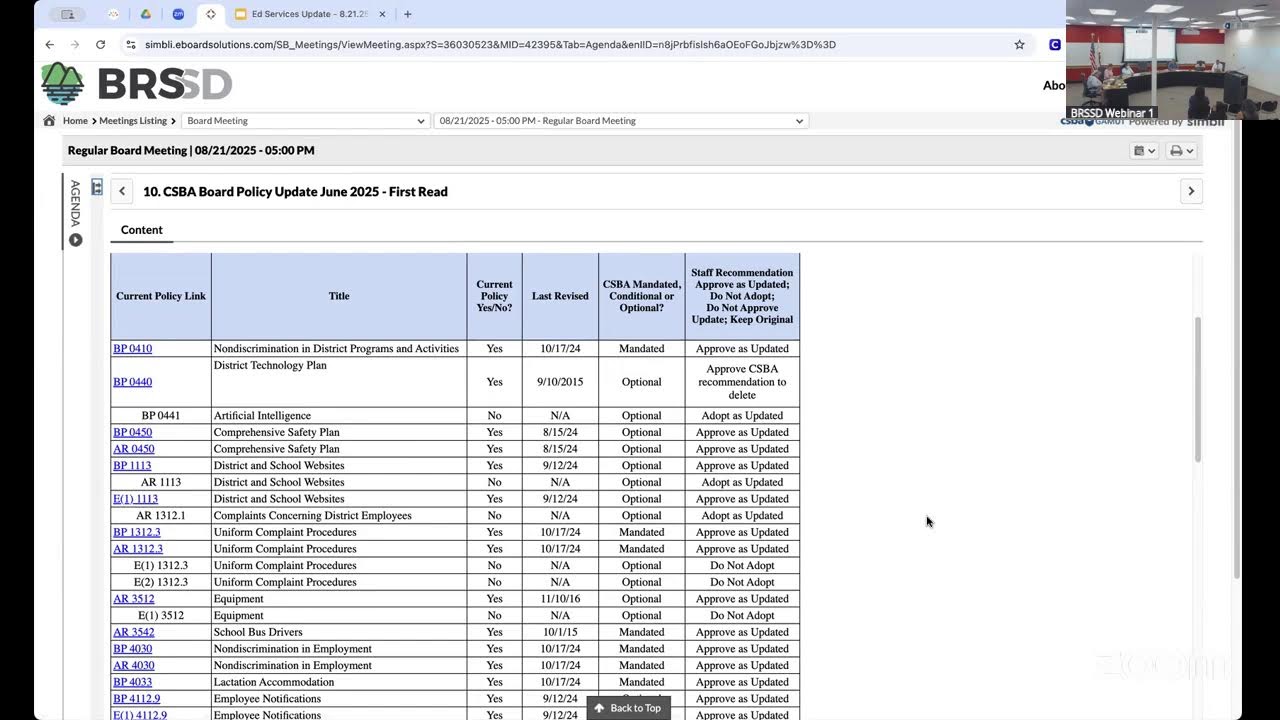Open the BP 0410 policy link
This screenshot has width=1280, height=720.
point(132,349)
